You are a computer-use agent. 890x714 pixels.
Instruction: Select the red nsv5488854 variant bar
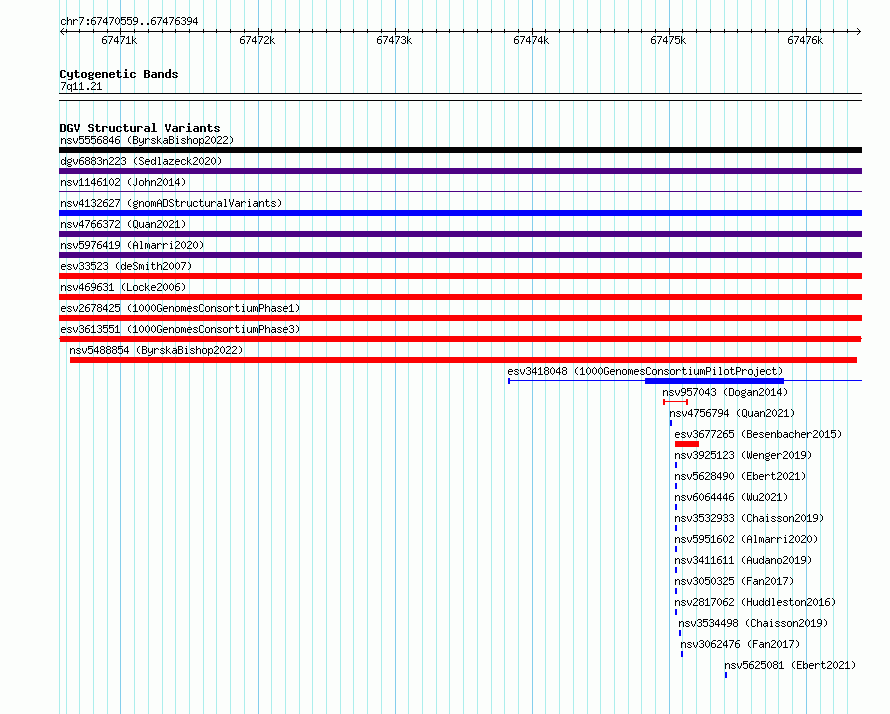[x=463, y=360]
